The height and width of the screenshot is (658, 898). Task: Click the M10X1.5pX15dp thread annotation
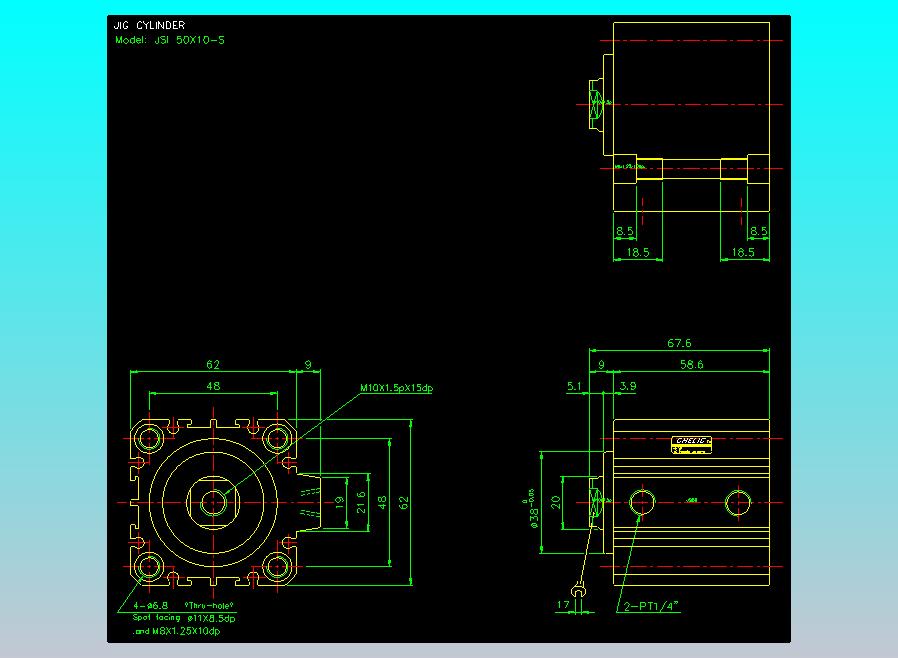(x=396, y=388)
